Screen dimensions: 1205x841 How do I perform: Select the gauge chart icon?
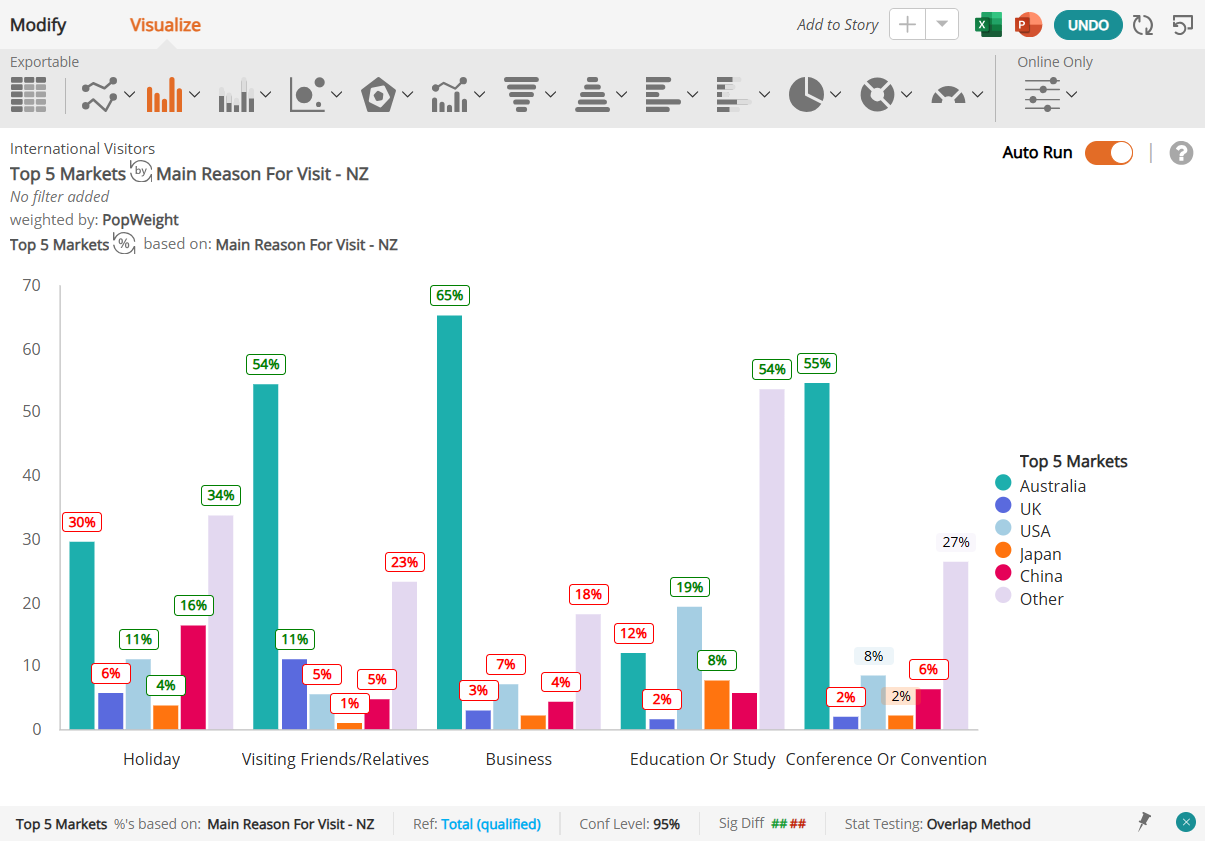point(948,95)
